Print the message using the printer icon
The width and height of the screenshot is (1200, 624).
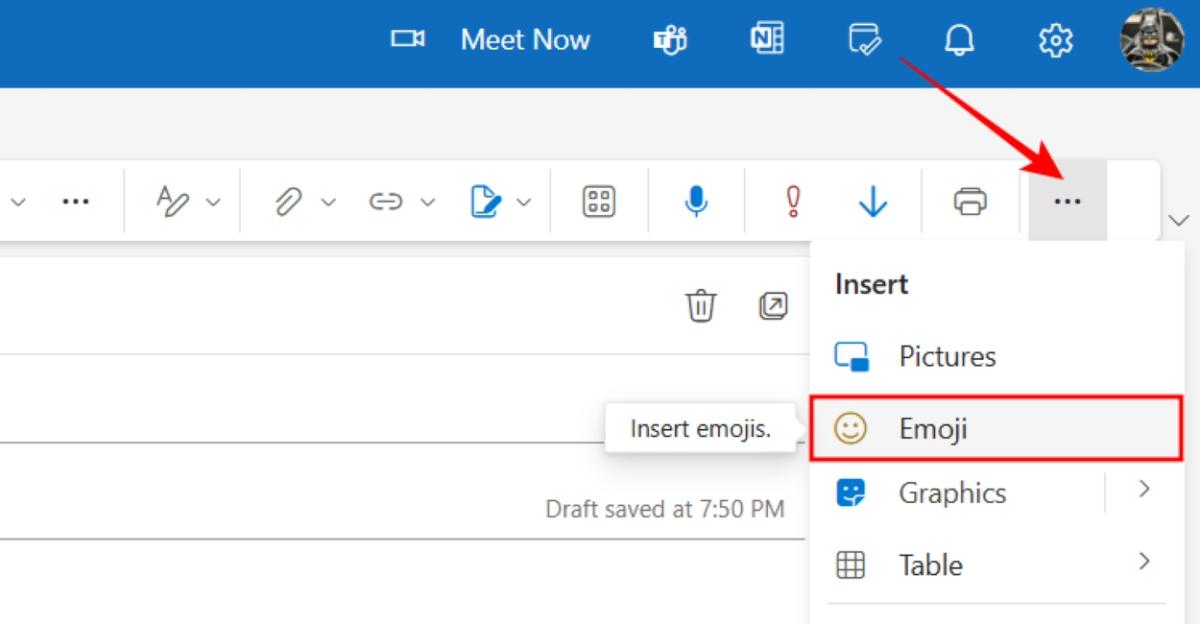[968, 200]
